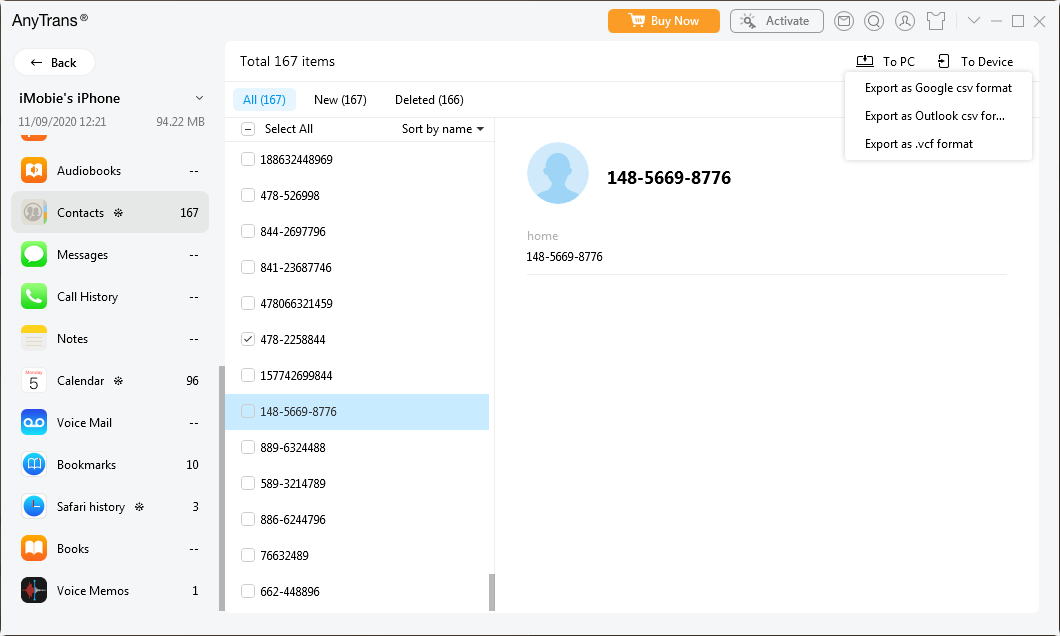1060x636 pixels.
Task: Select contact 662-448896 in the list
Action: pos(357,591)
